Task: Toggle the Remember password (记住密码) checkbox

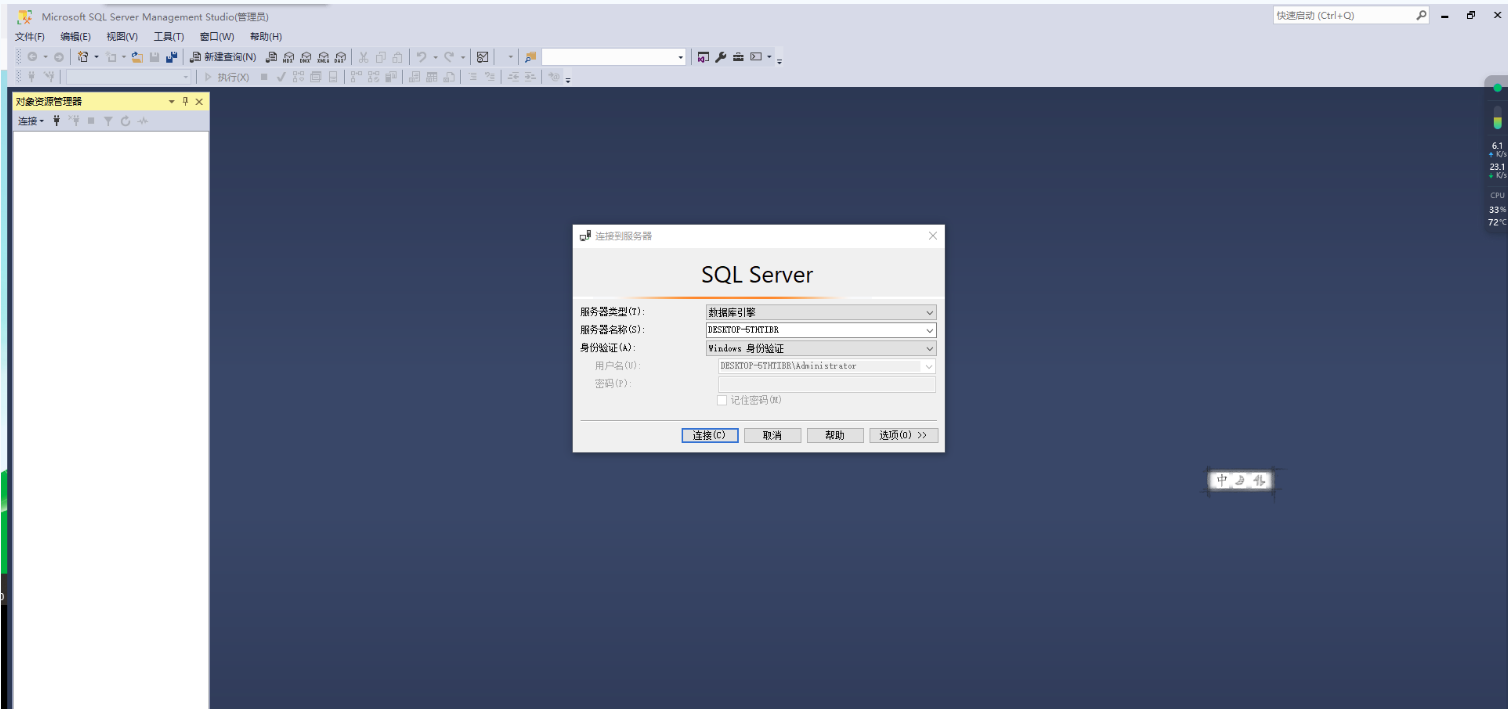Action: point(722,400)
